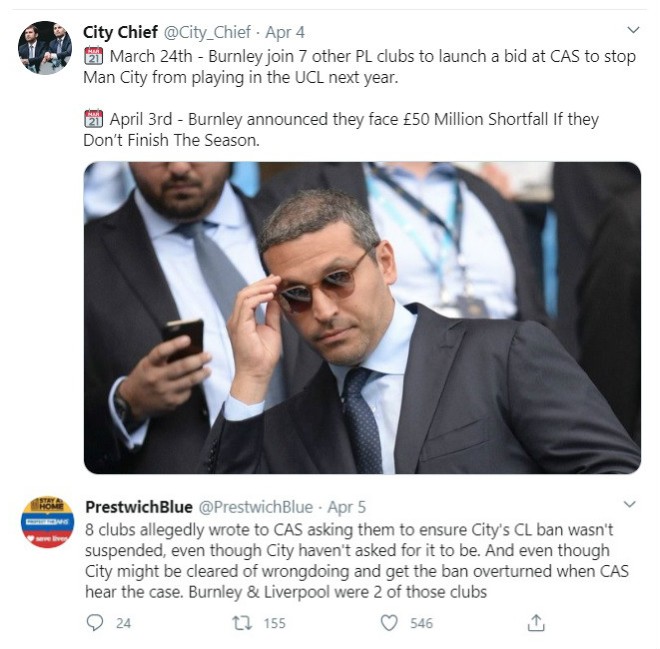Viewport: 660px width, 649px height.
Task: Reply to PrestwichBlue's tweet via speech bubble icon
Action: [96, 622]
